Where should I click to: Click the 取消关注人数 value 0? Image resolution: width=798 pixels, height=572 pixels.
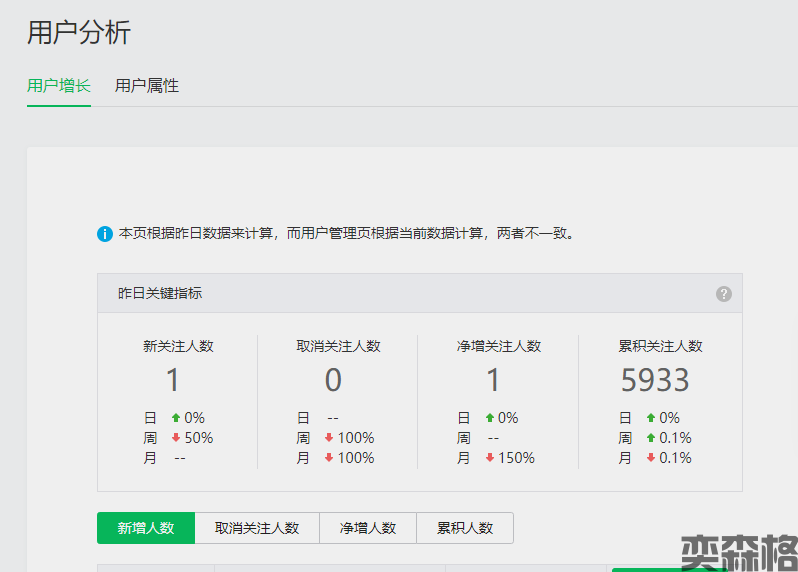click(333, 380)
